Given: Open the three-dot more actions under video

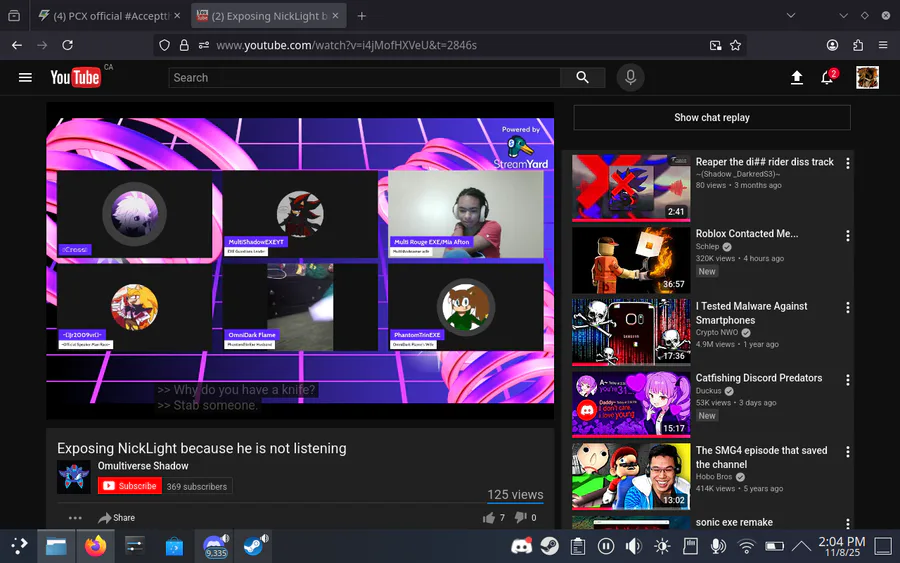Looking at the screenshot, I should [75, 518].
